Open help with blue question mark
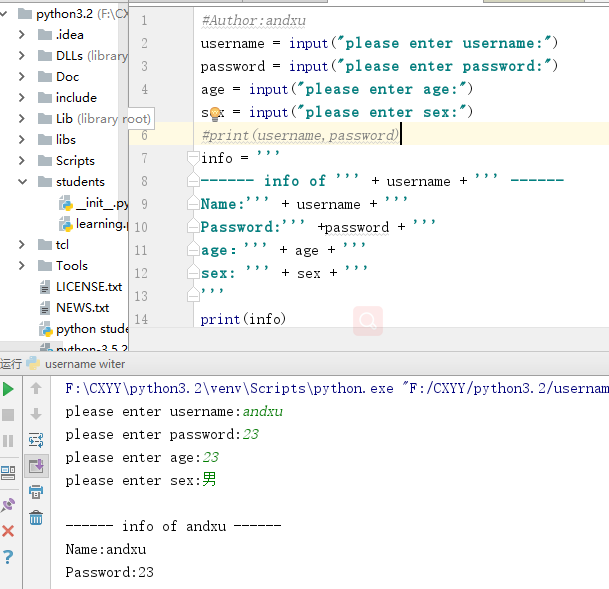The width and height of the screenshot is (609, 589). pyautogui.click(x=8, y=557)
